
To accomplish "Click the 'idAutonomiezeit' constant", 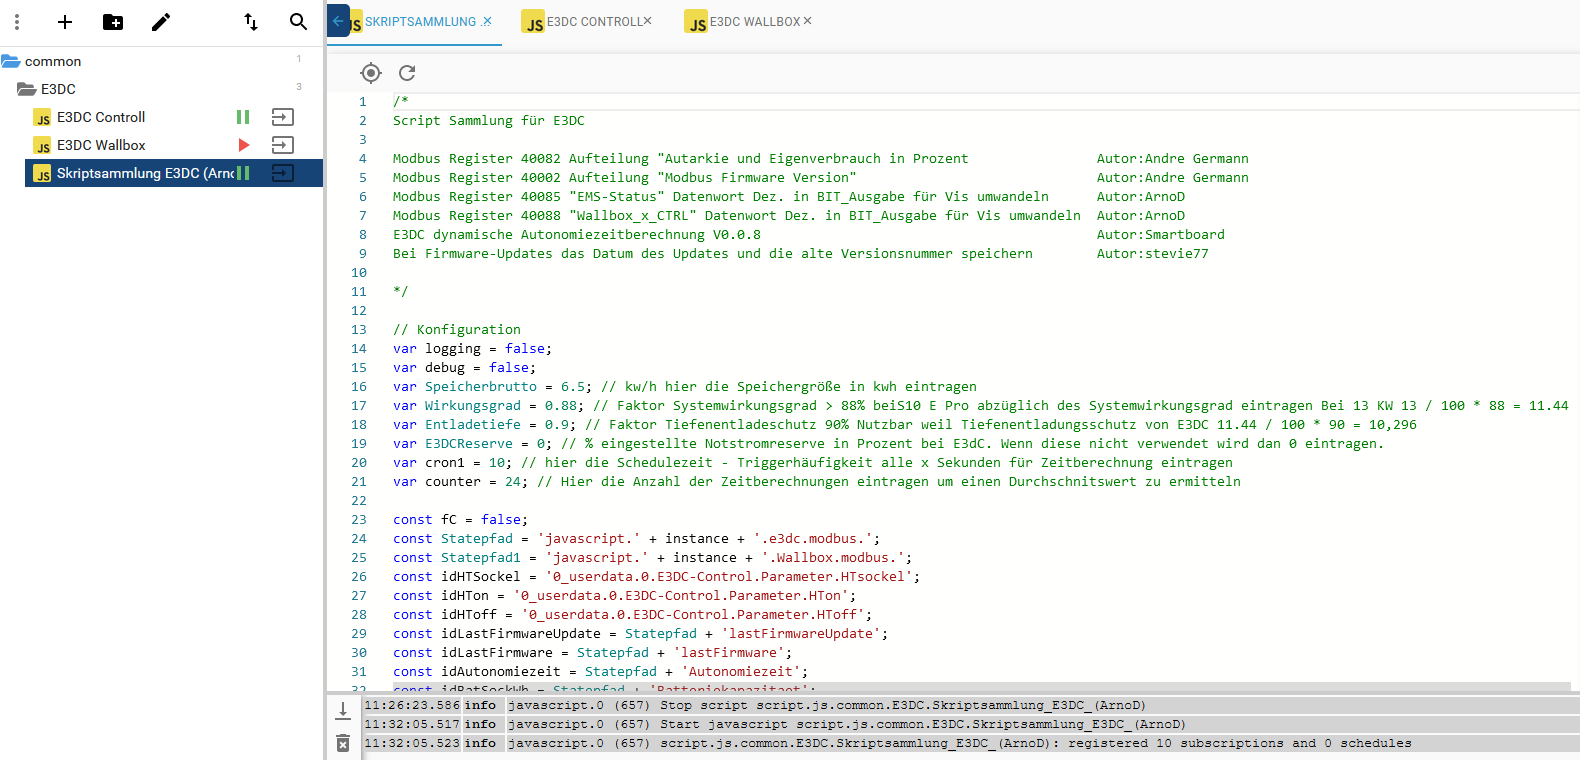I will click(500, 671).
